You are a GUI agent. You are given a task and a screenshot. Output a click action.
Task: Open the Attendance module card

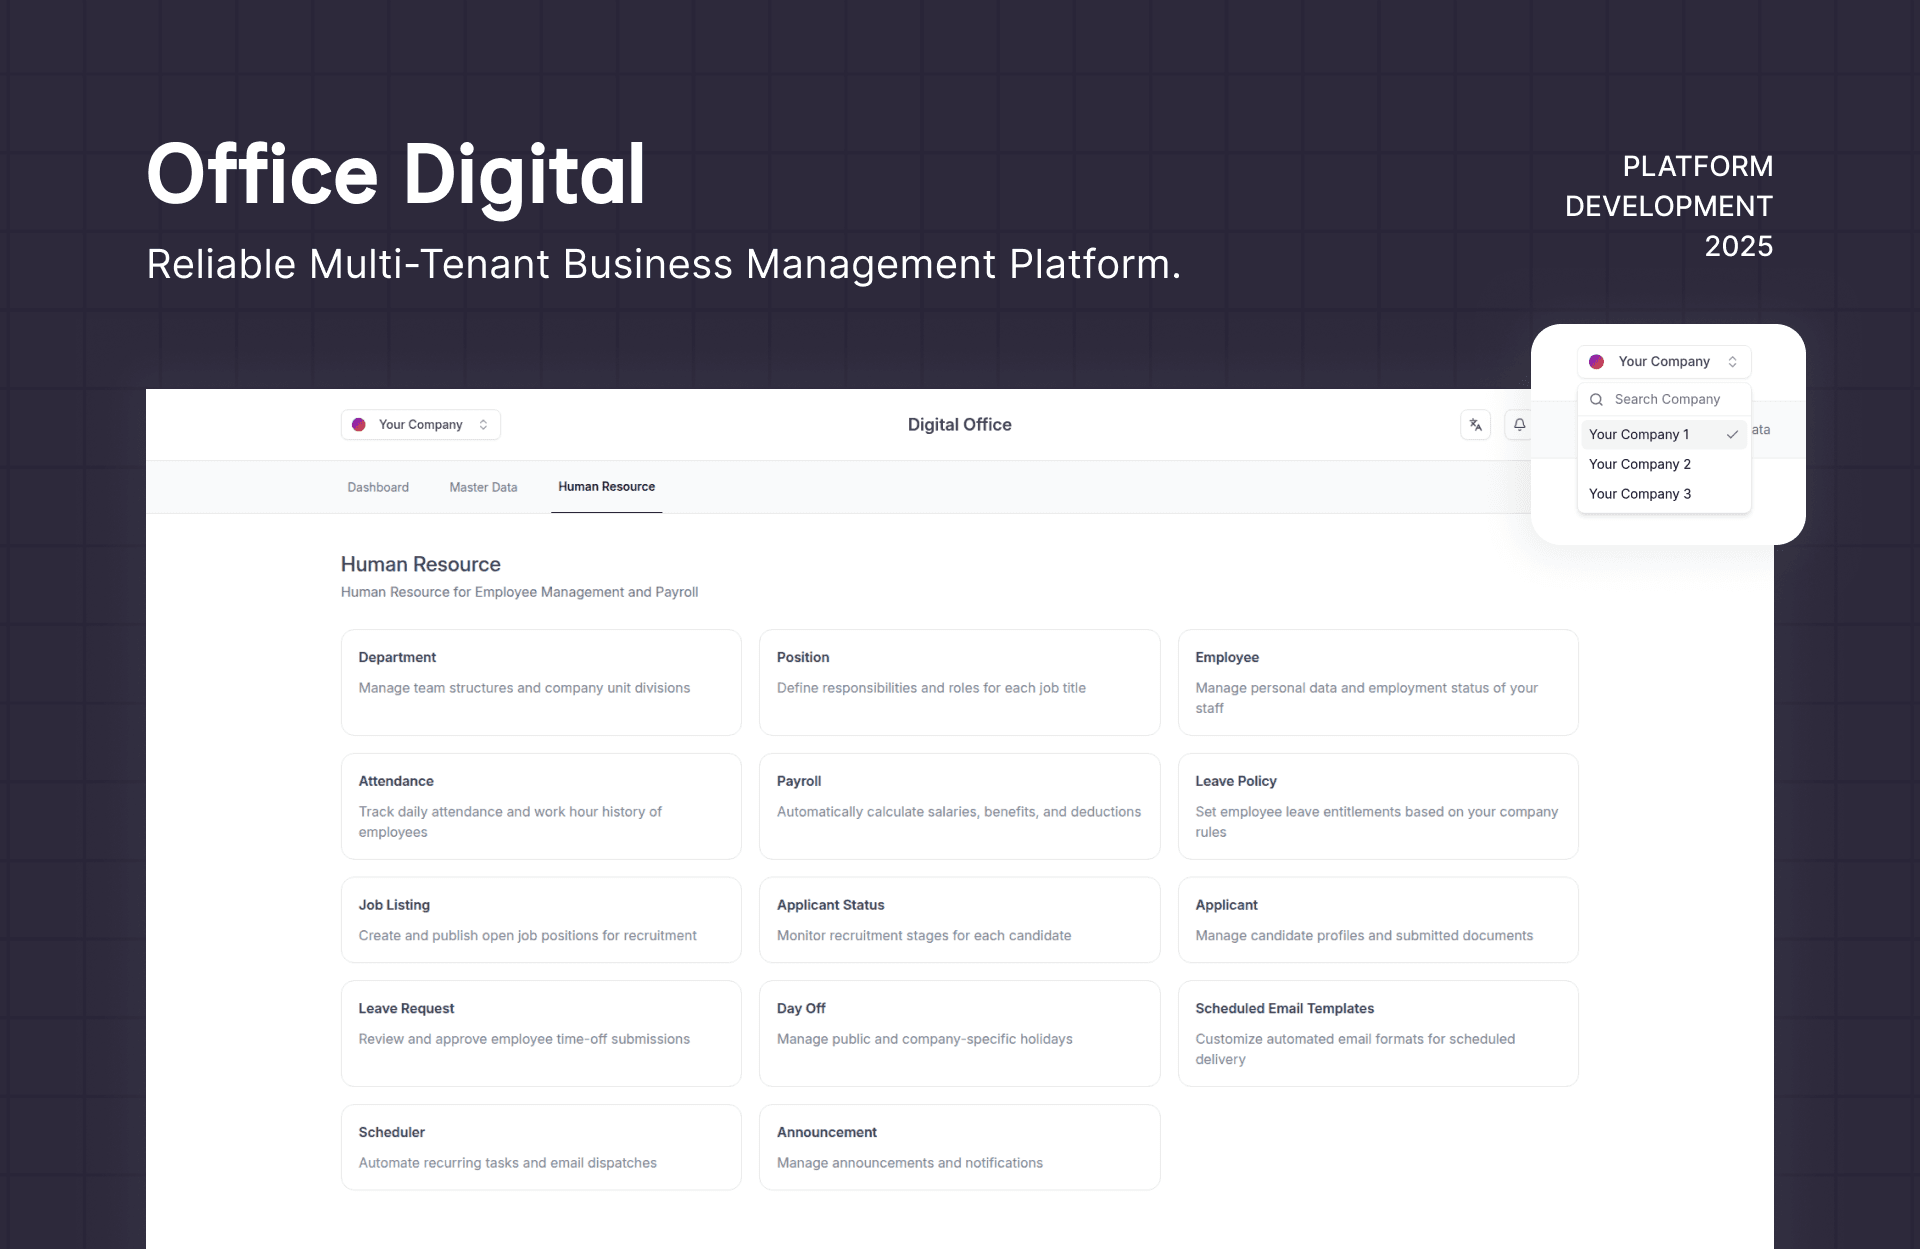click(x=541, y=805)
